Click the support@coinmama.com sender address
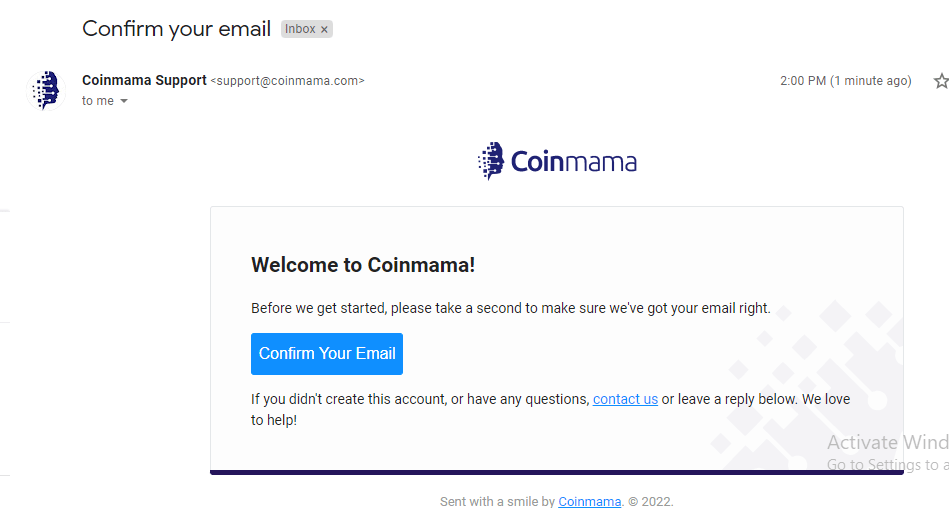This screenshot has height=508, width=949. 287,81
